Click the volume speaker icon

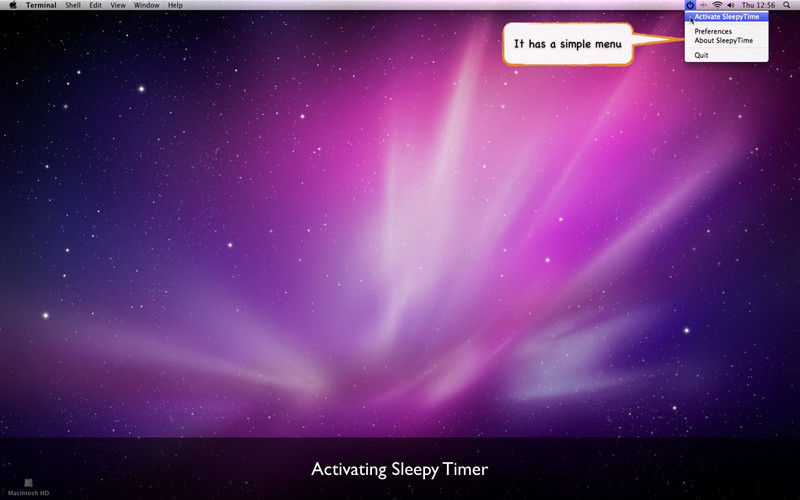pyautogui.click(x=731, y=5)
